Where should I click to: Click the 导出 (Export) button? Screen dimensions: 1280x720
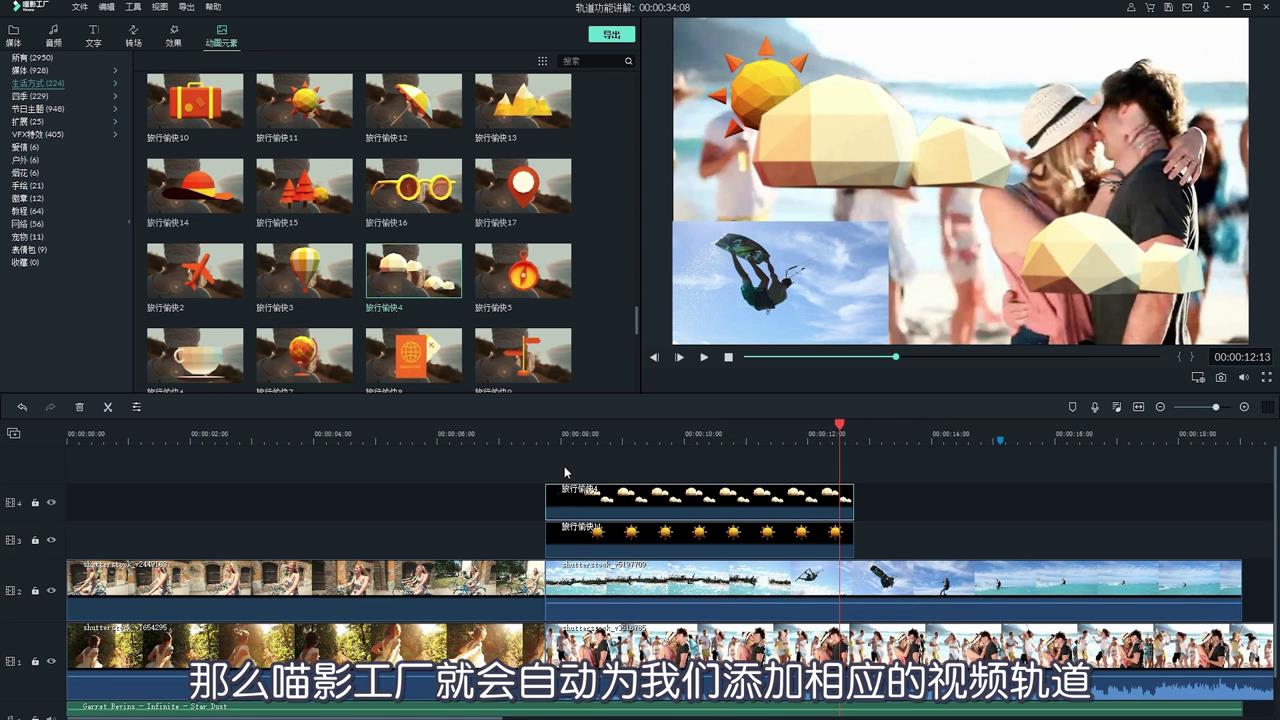pyautogui.click(x=611, y=33)
